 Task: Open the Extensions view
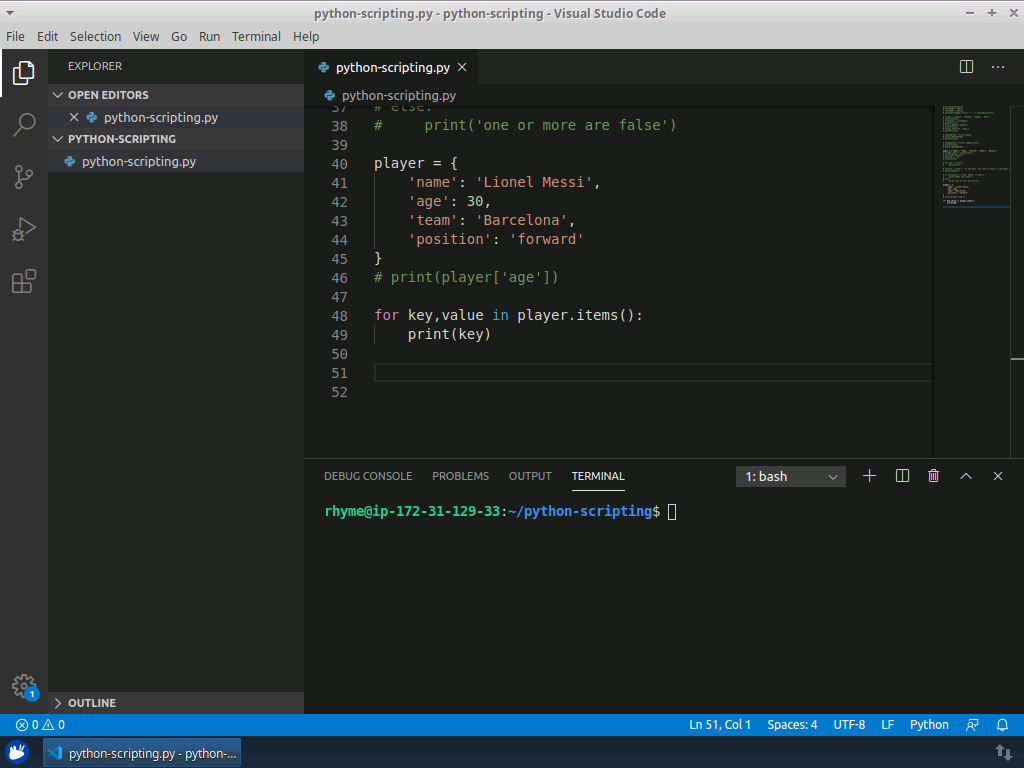[24, 282]
